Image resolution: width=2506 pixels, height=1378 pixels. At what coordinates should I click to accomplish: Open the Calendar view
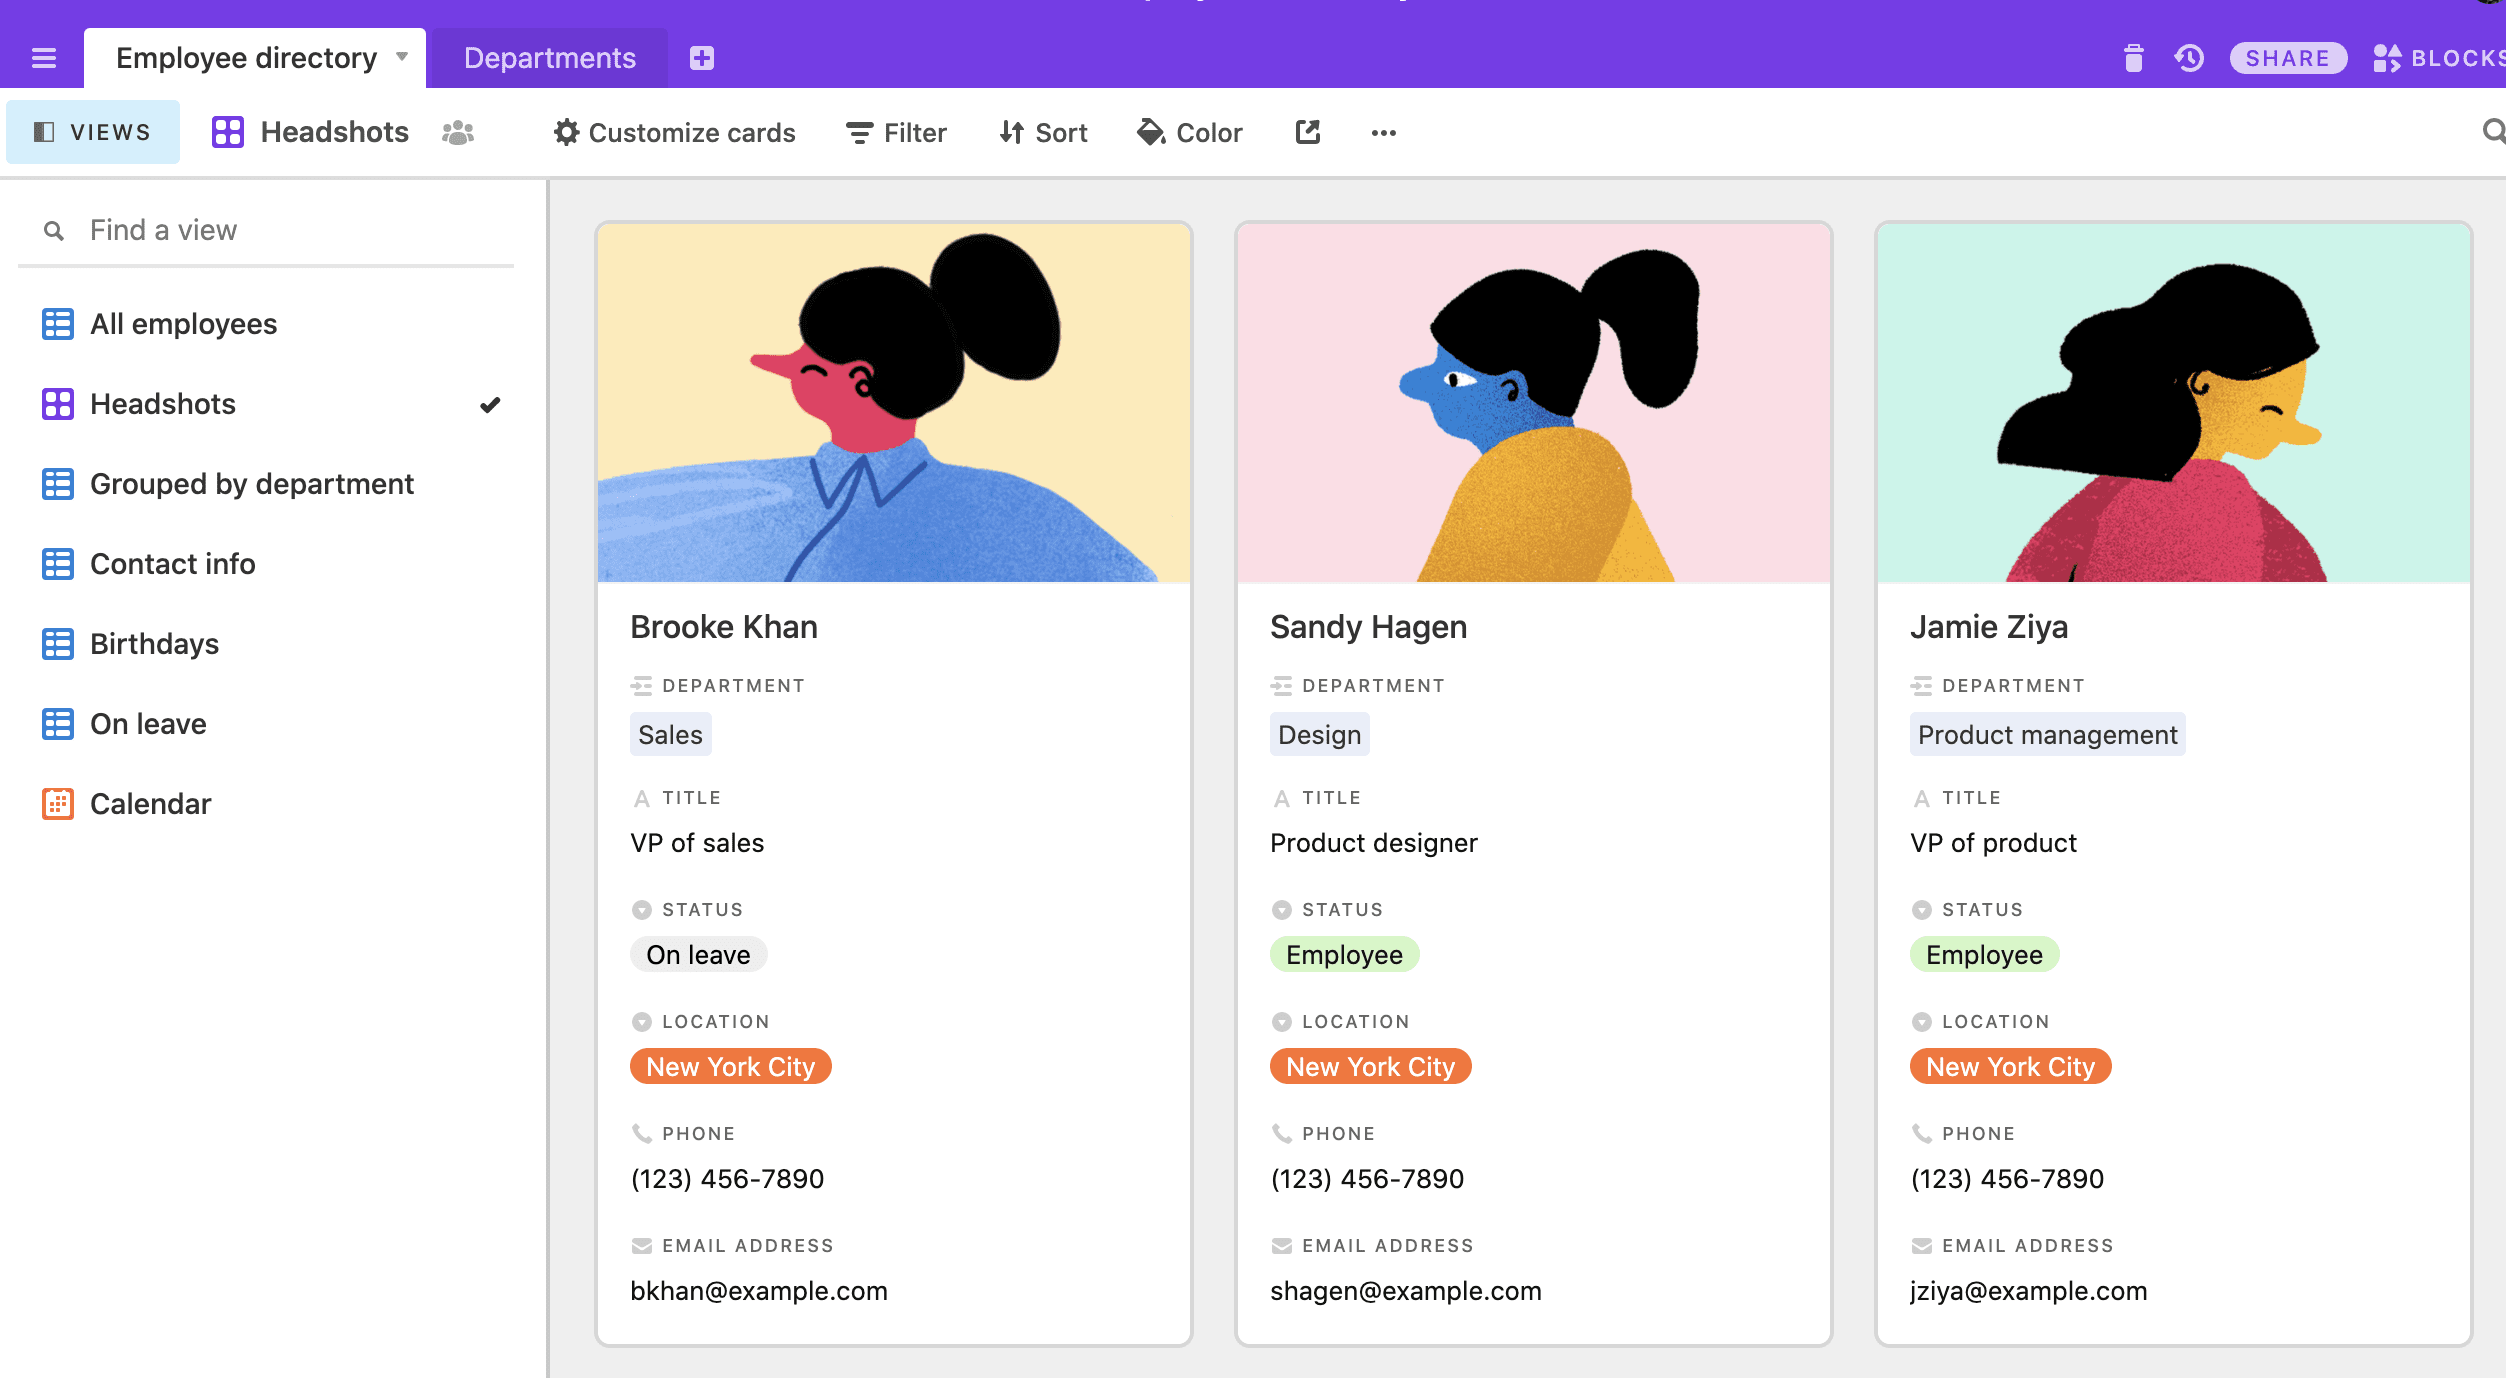point(150,804)
